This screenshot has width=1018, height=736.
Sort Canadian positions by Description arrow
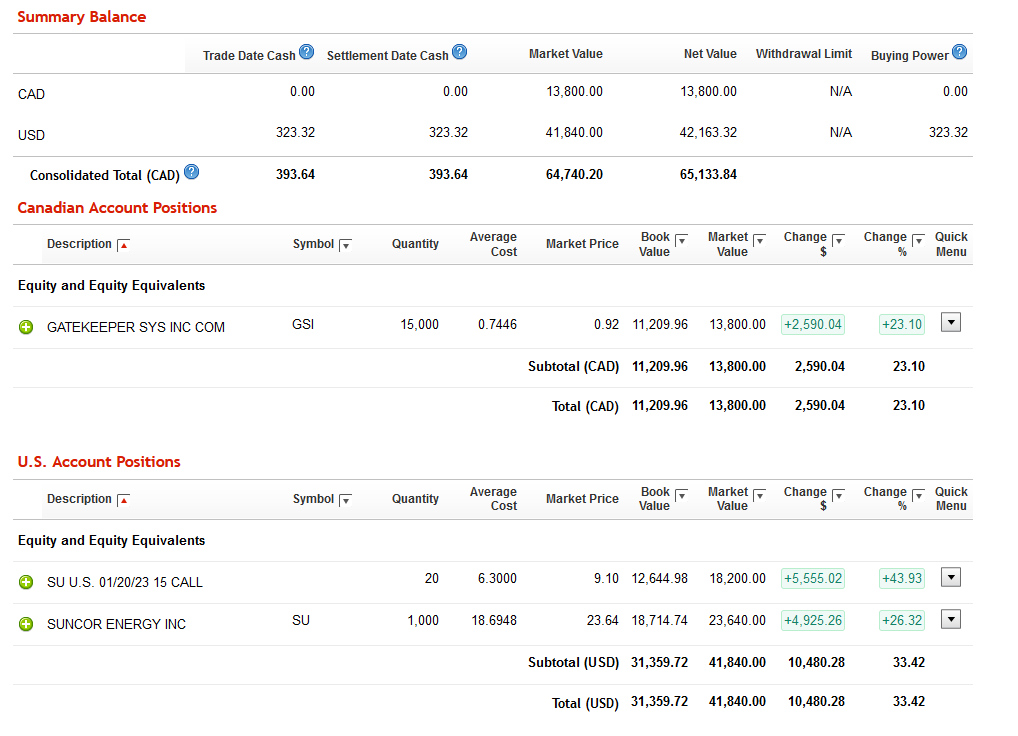[123, 245]
